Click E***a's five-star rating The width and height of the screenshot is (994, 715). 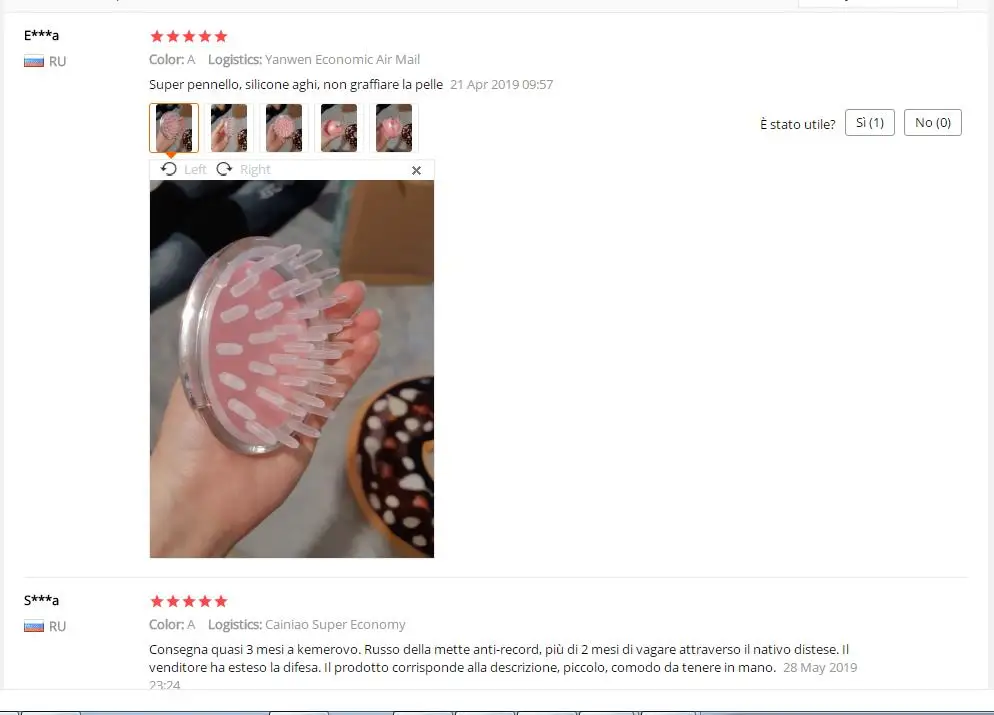pyautogui.click(x=188, y=36)
